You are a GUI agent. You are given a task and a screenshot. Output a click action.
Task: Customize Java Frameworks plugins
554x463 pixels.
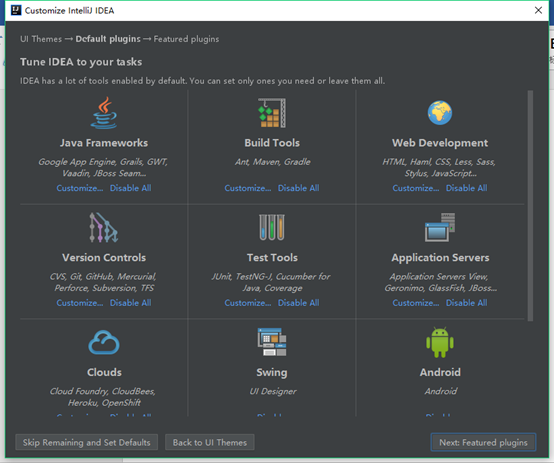click(80, 188)
